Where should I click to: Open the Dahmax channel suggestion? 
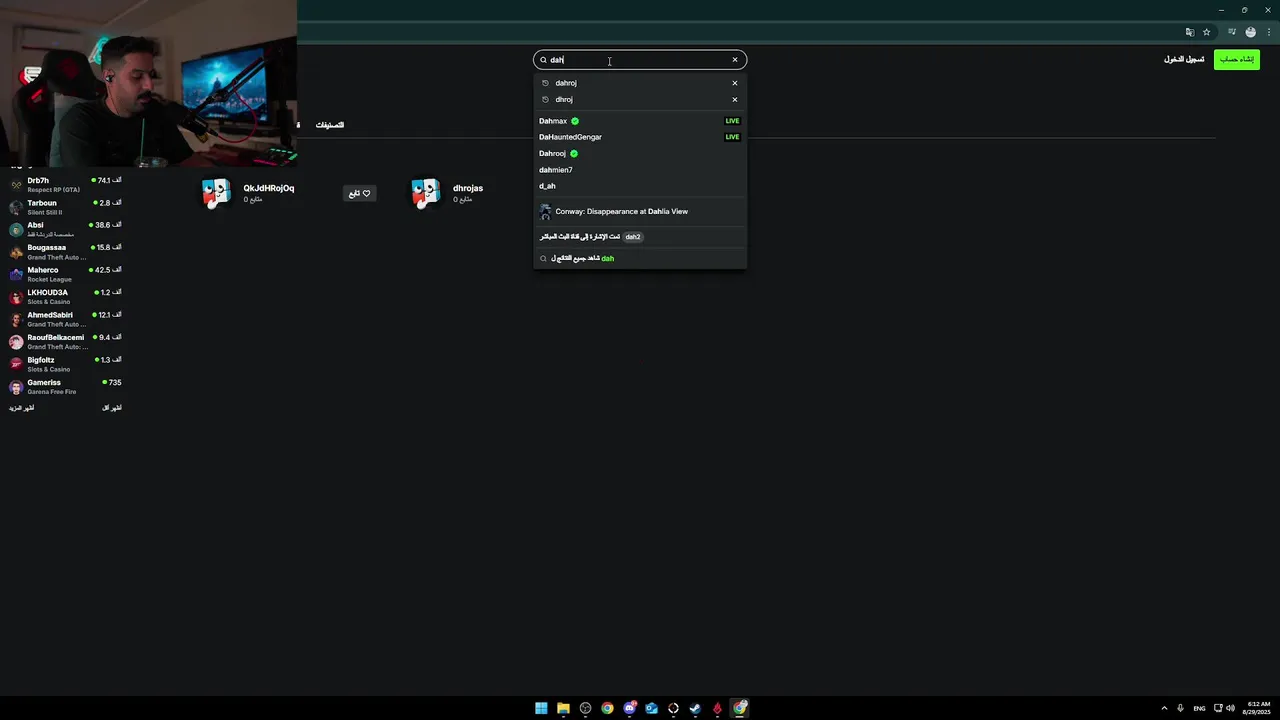(640, 121)
